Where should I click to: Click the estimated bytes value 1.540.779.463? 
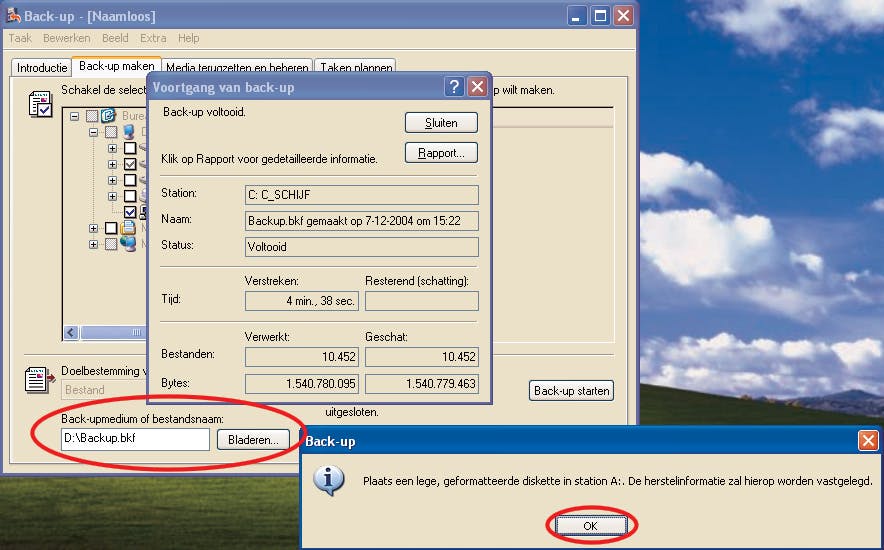click(x=422, y=384)
